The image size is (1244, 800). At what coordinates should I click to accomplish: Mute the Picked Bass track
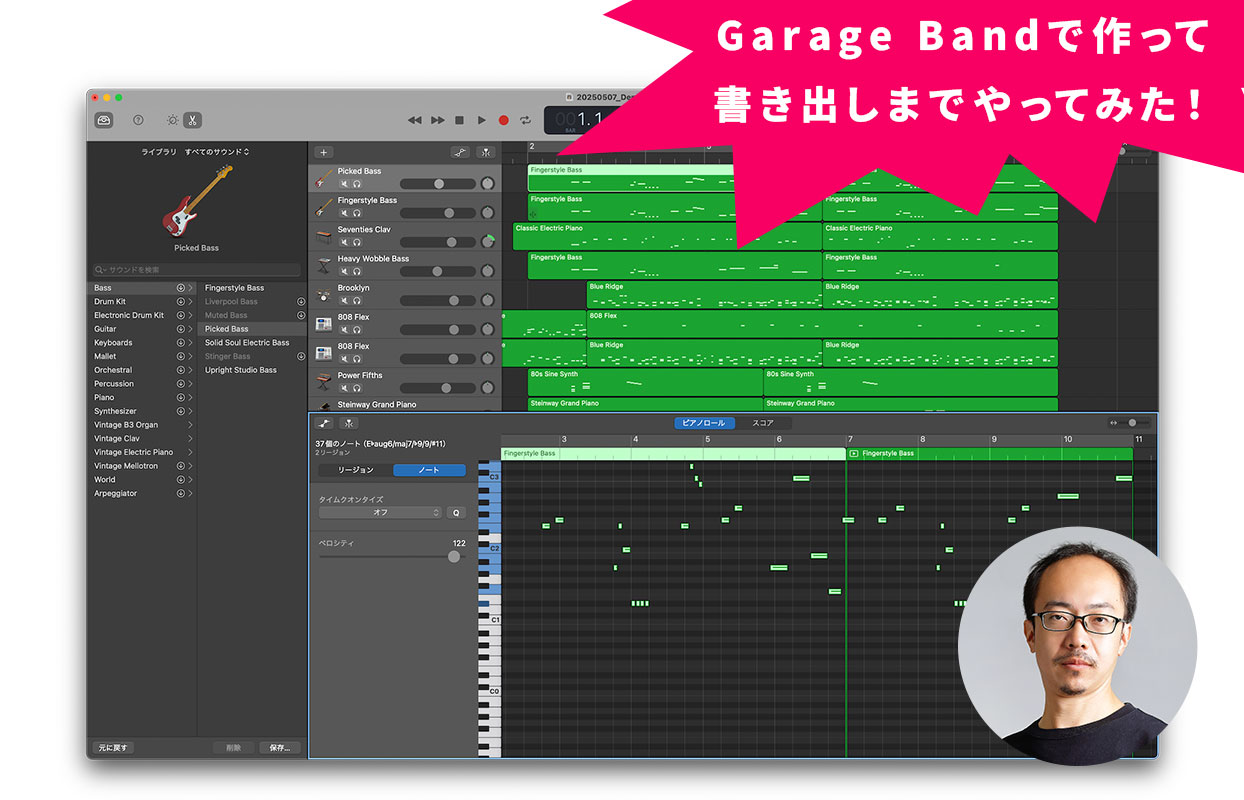pyautogui.click(x=343, y=184)
